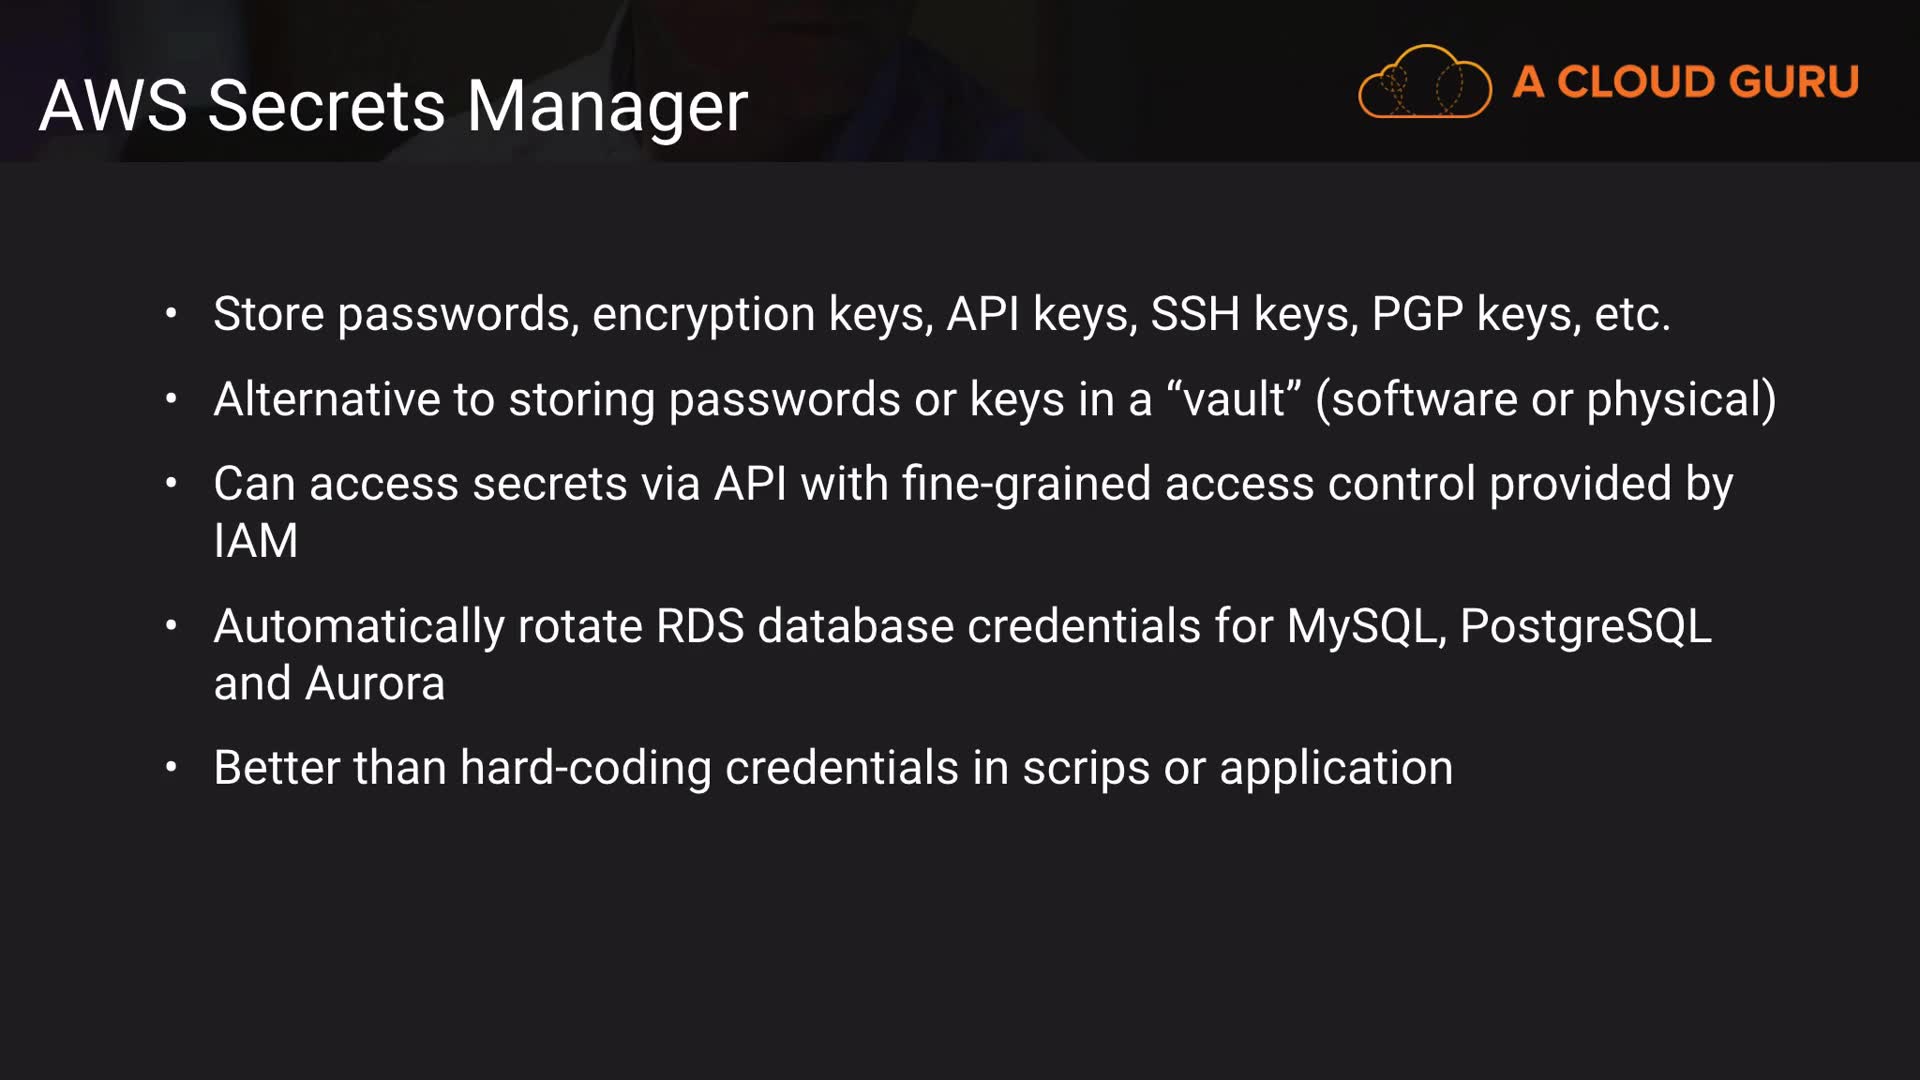Click the words "encryption keys" in first bullet
This screenshot has width=1920, height=1080.
coord(762,314)
